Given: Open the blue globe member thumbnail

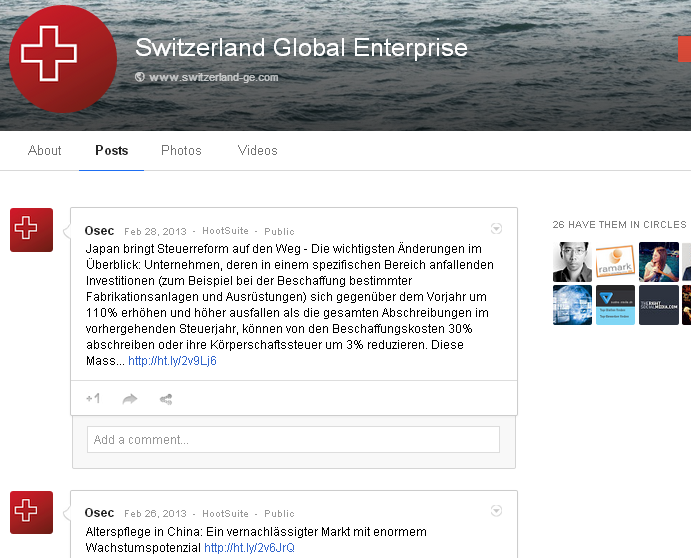Looking at the screenshot, I should (572, 305).
